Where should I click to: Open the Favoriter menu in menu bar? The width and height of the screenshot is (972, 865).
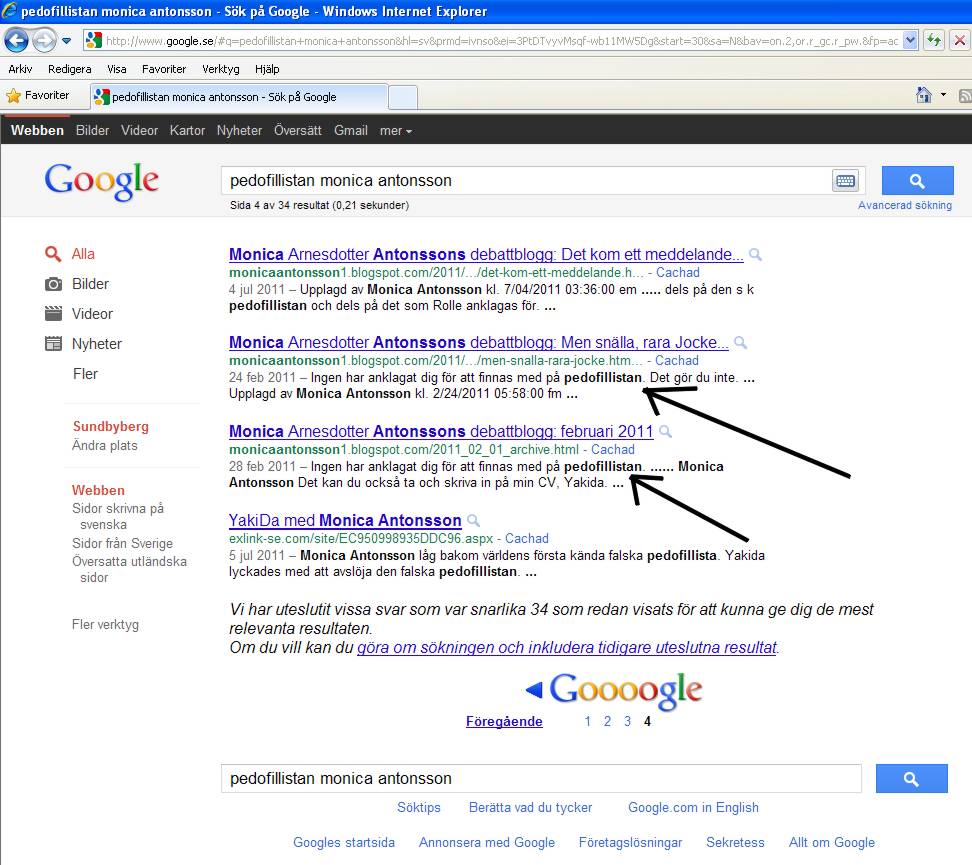pyautogui.click(x=164, y=69)
